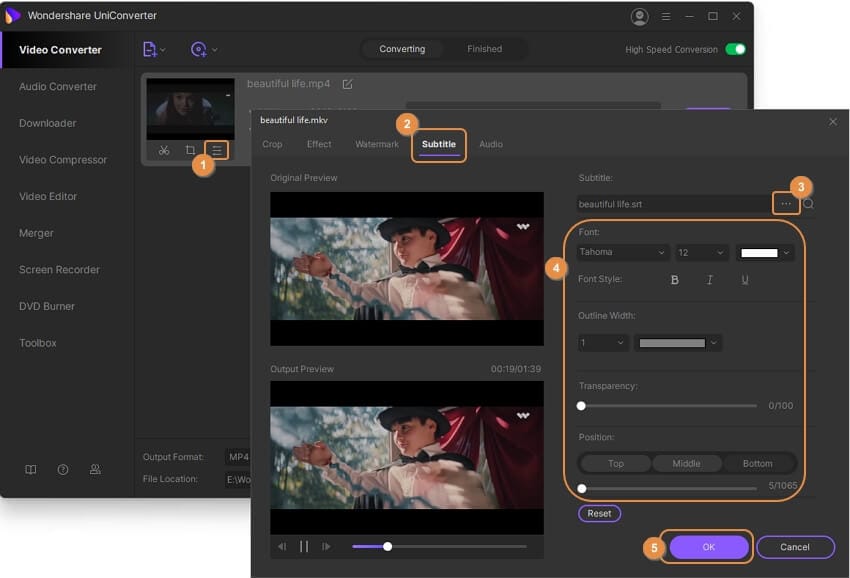Open the user account icon in title bar

point(640,17)
